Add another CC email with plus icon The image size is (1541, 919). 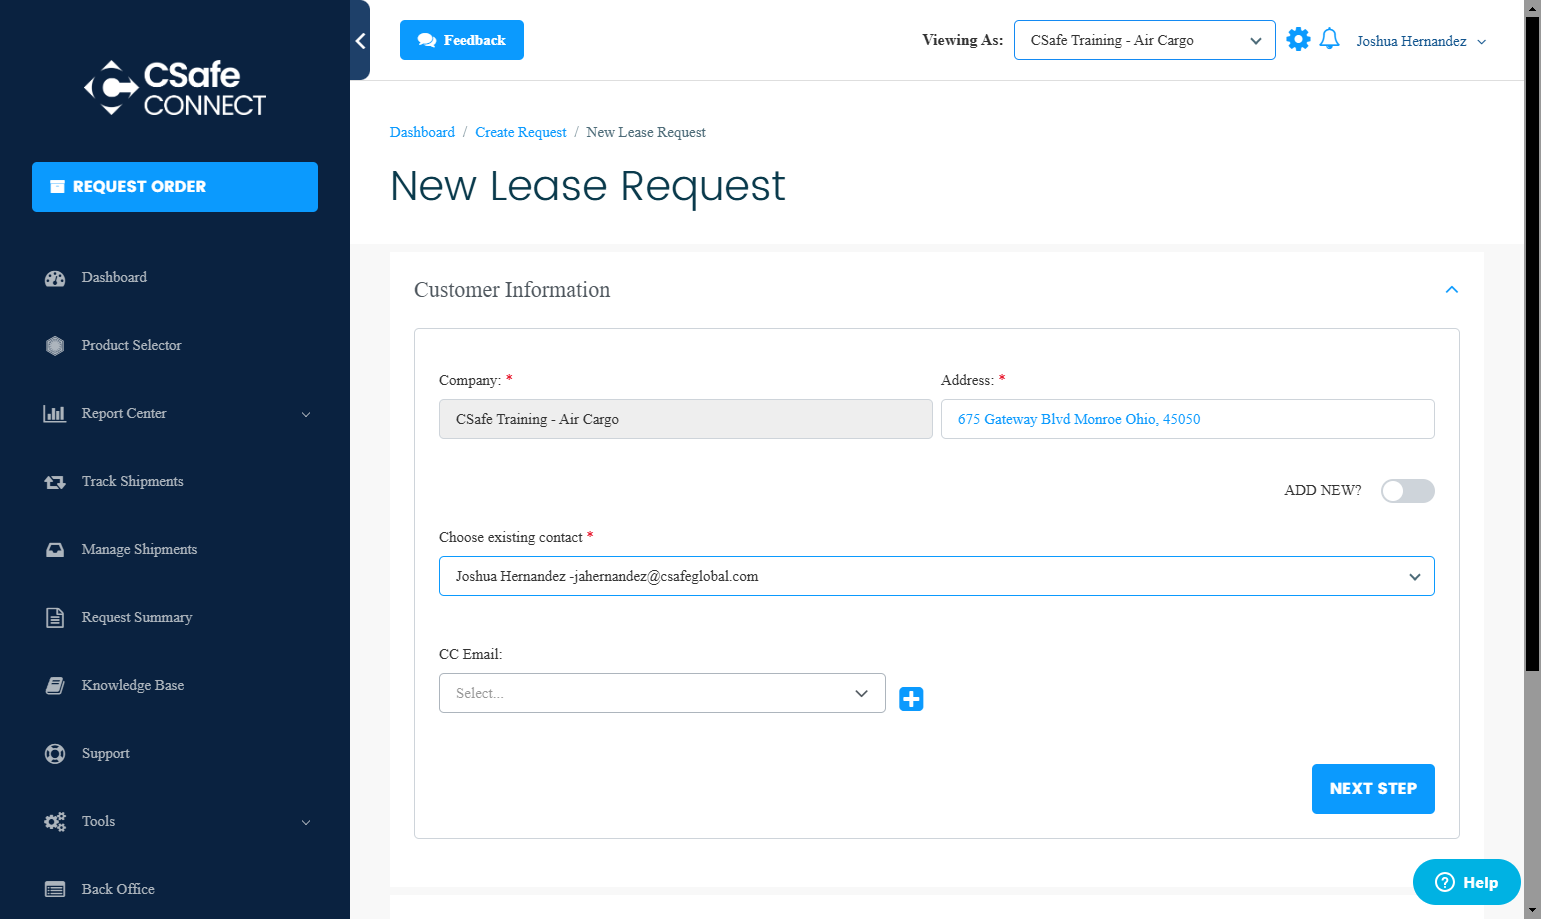click(911, 699)
